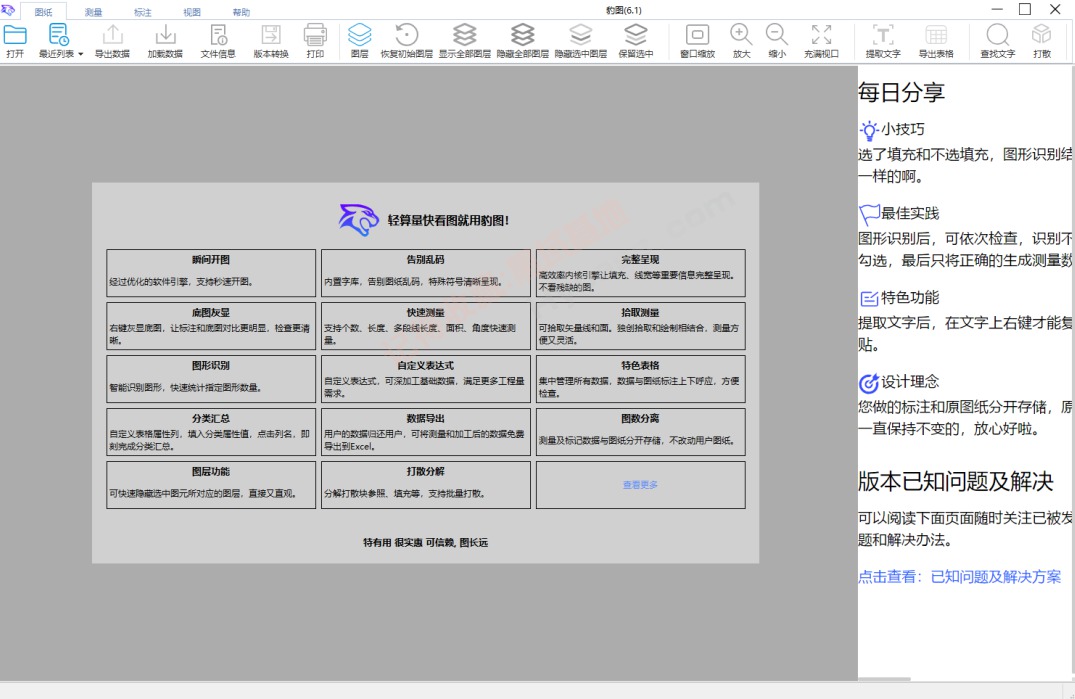Click the 图形识别 heading text
Viewport: 1075px width, 699px height.
pyautogui.click(x=211, y=365)
